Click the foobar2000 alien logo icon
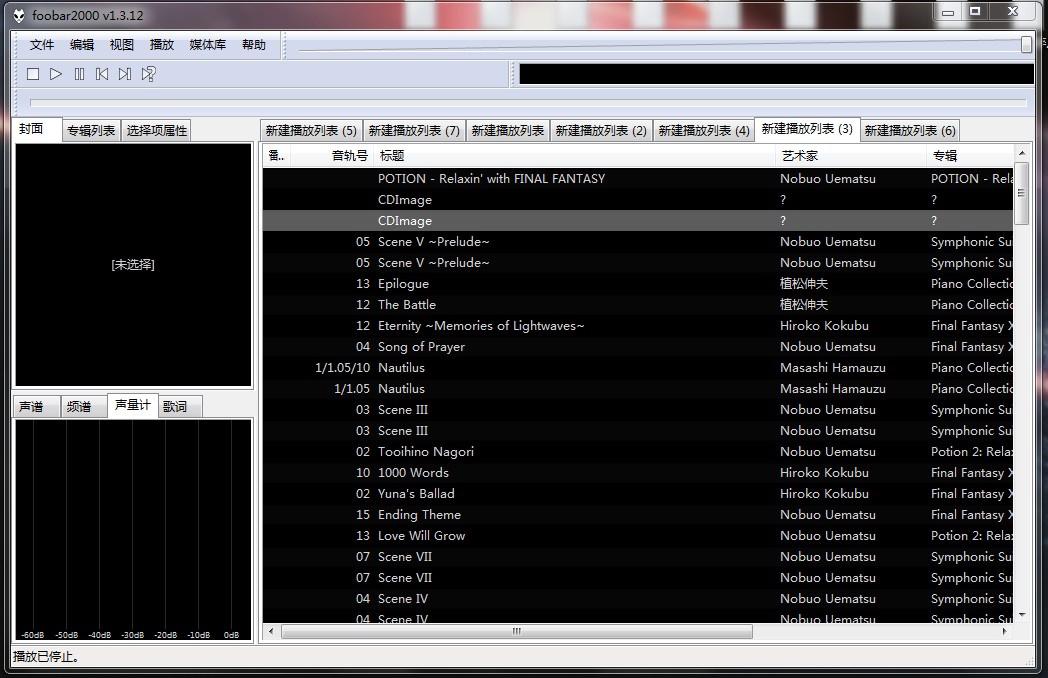 [x=20, y=15]
